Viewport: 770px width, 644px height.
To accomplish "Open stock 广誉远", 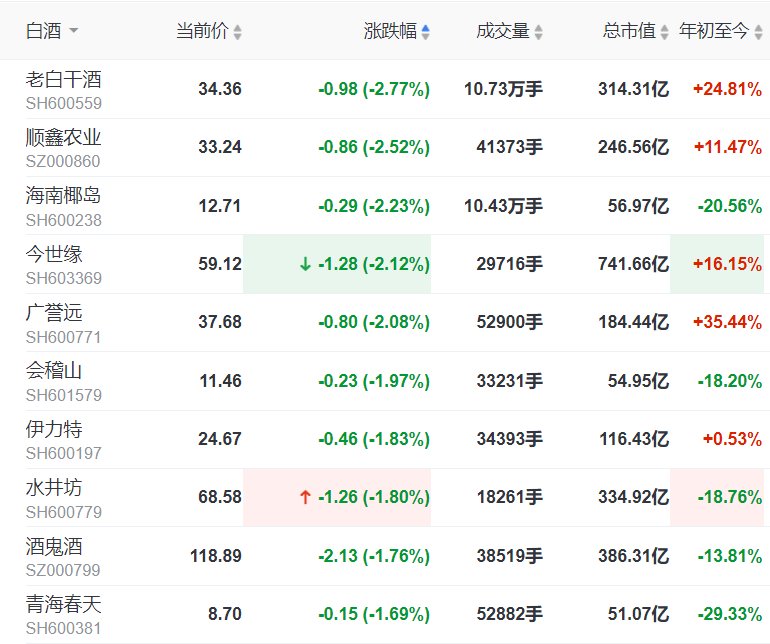I will pyautogui.click(x=54, y=312).
